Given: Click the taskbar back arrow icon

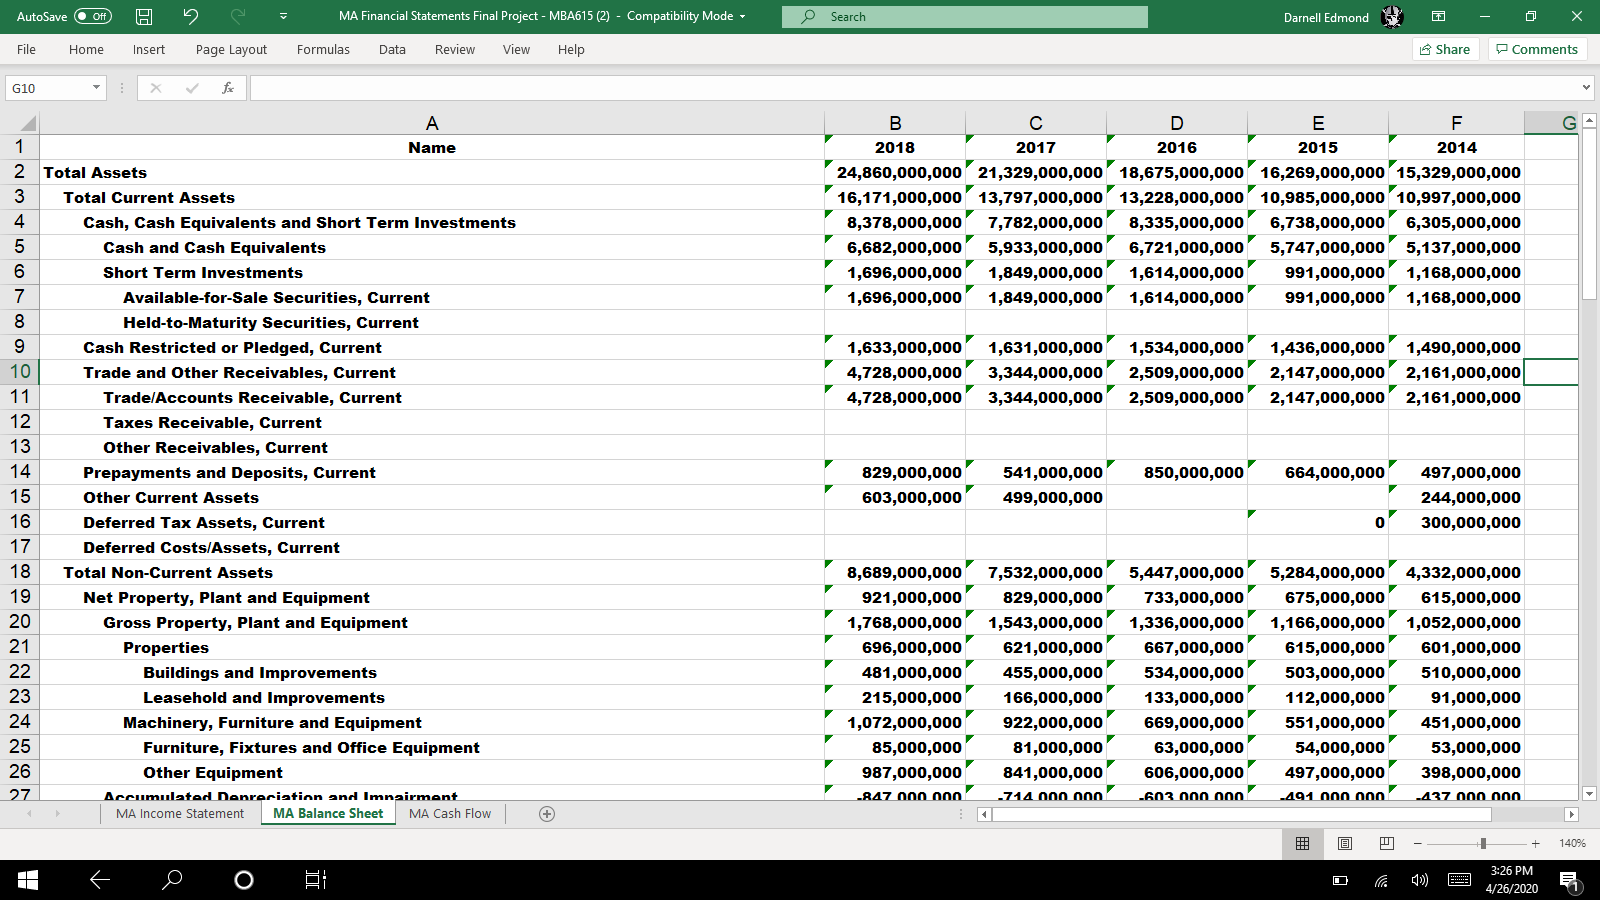Looking at the screenshot, I should point(100,880).
